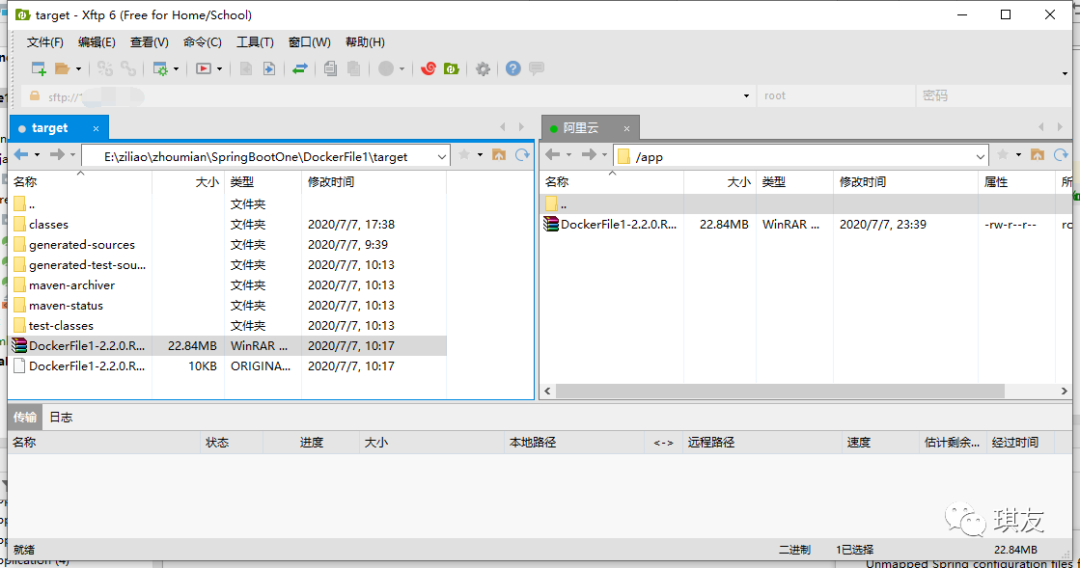This screenshot has height=568, width=1080.
Task: Click the speech bubble feedback icon
Action: pos(537,68)
